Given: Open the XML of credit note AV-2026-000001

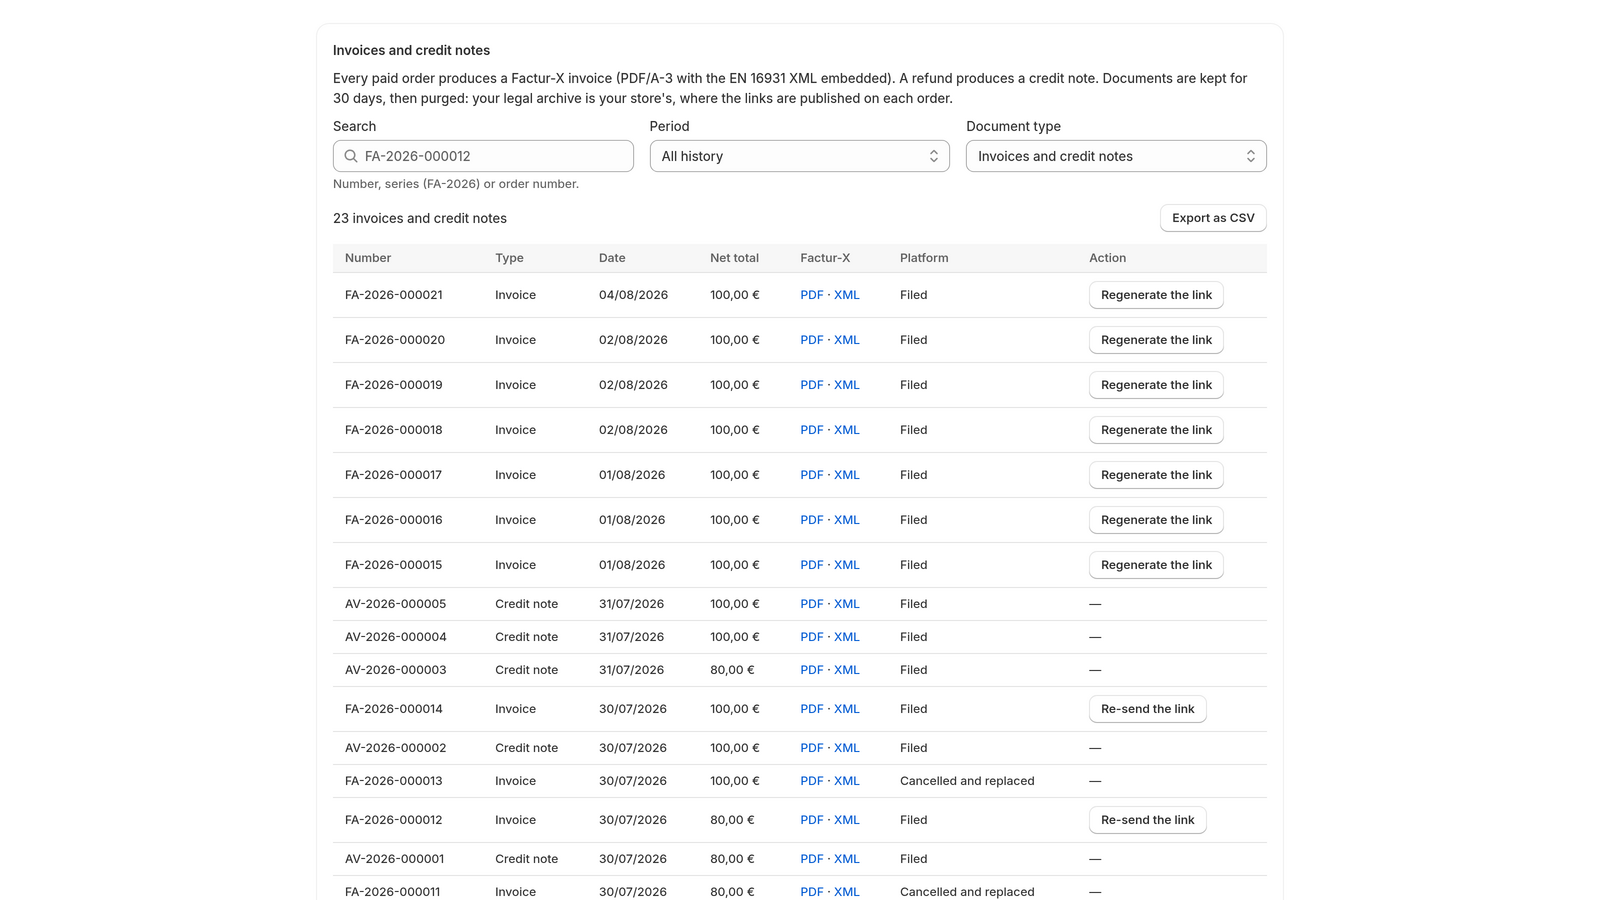Looking at the screenshot, I should [x=846, y=859].
